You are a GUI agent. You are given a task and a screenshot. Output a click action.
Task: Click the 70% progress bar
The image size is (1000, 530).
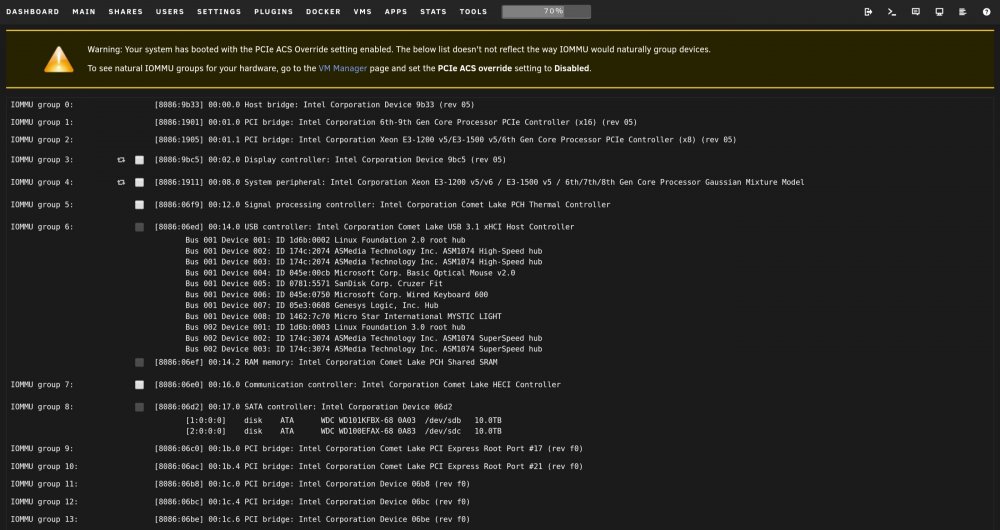(x=547, y=11)
